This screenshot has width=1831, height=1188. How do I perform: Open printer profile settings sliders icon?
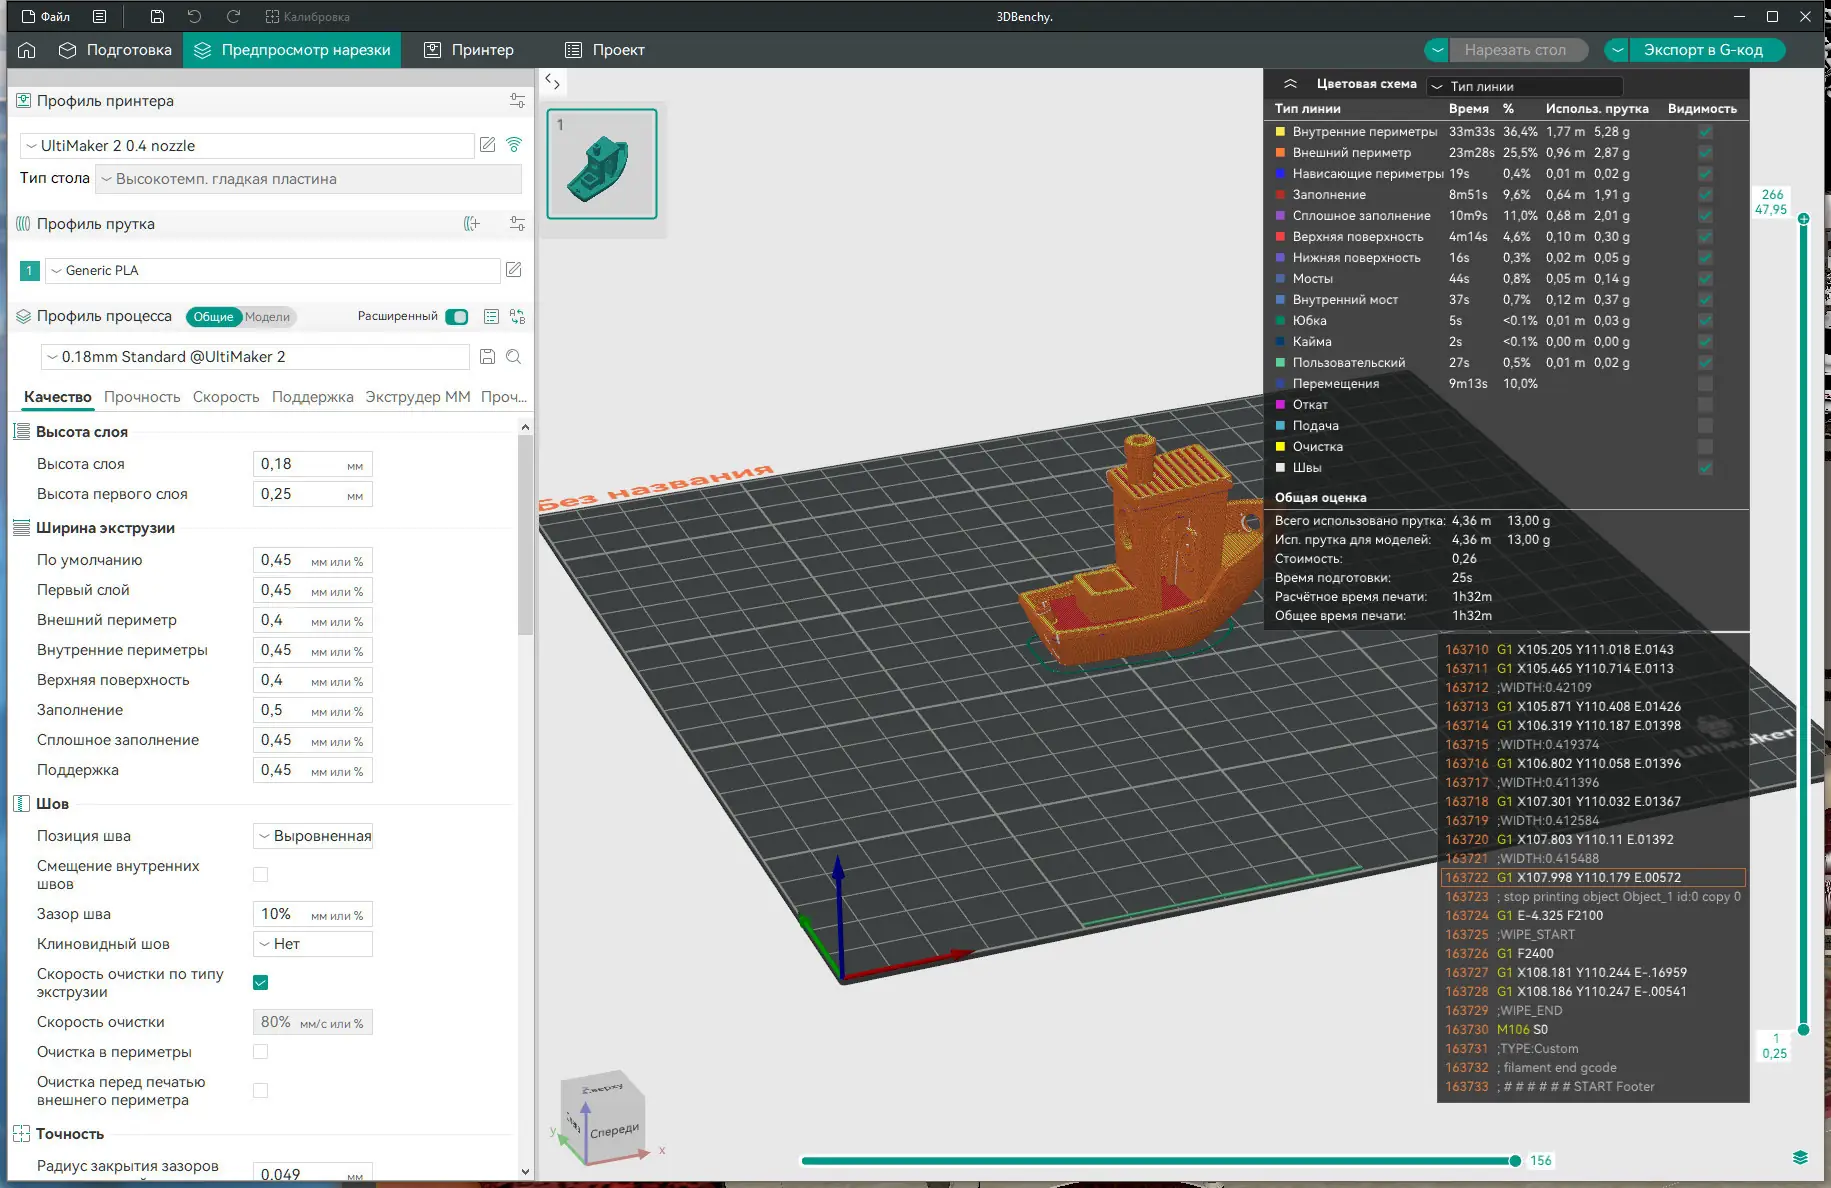coord(517,101)
